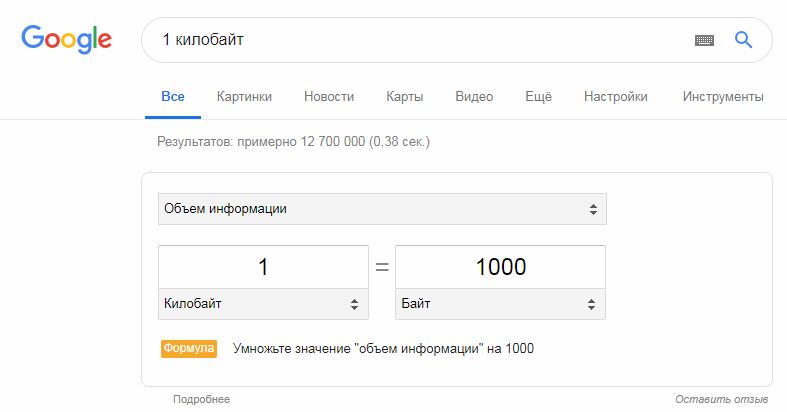Click the Подробнее link

201,399
